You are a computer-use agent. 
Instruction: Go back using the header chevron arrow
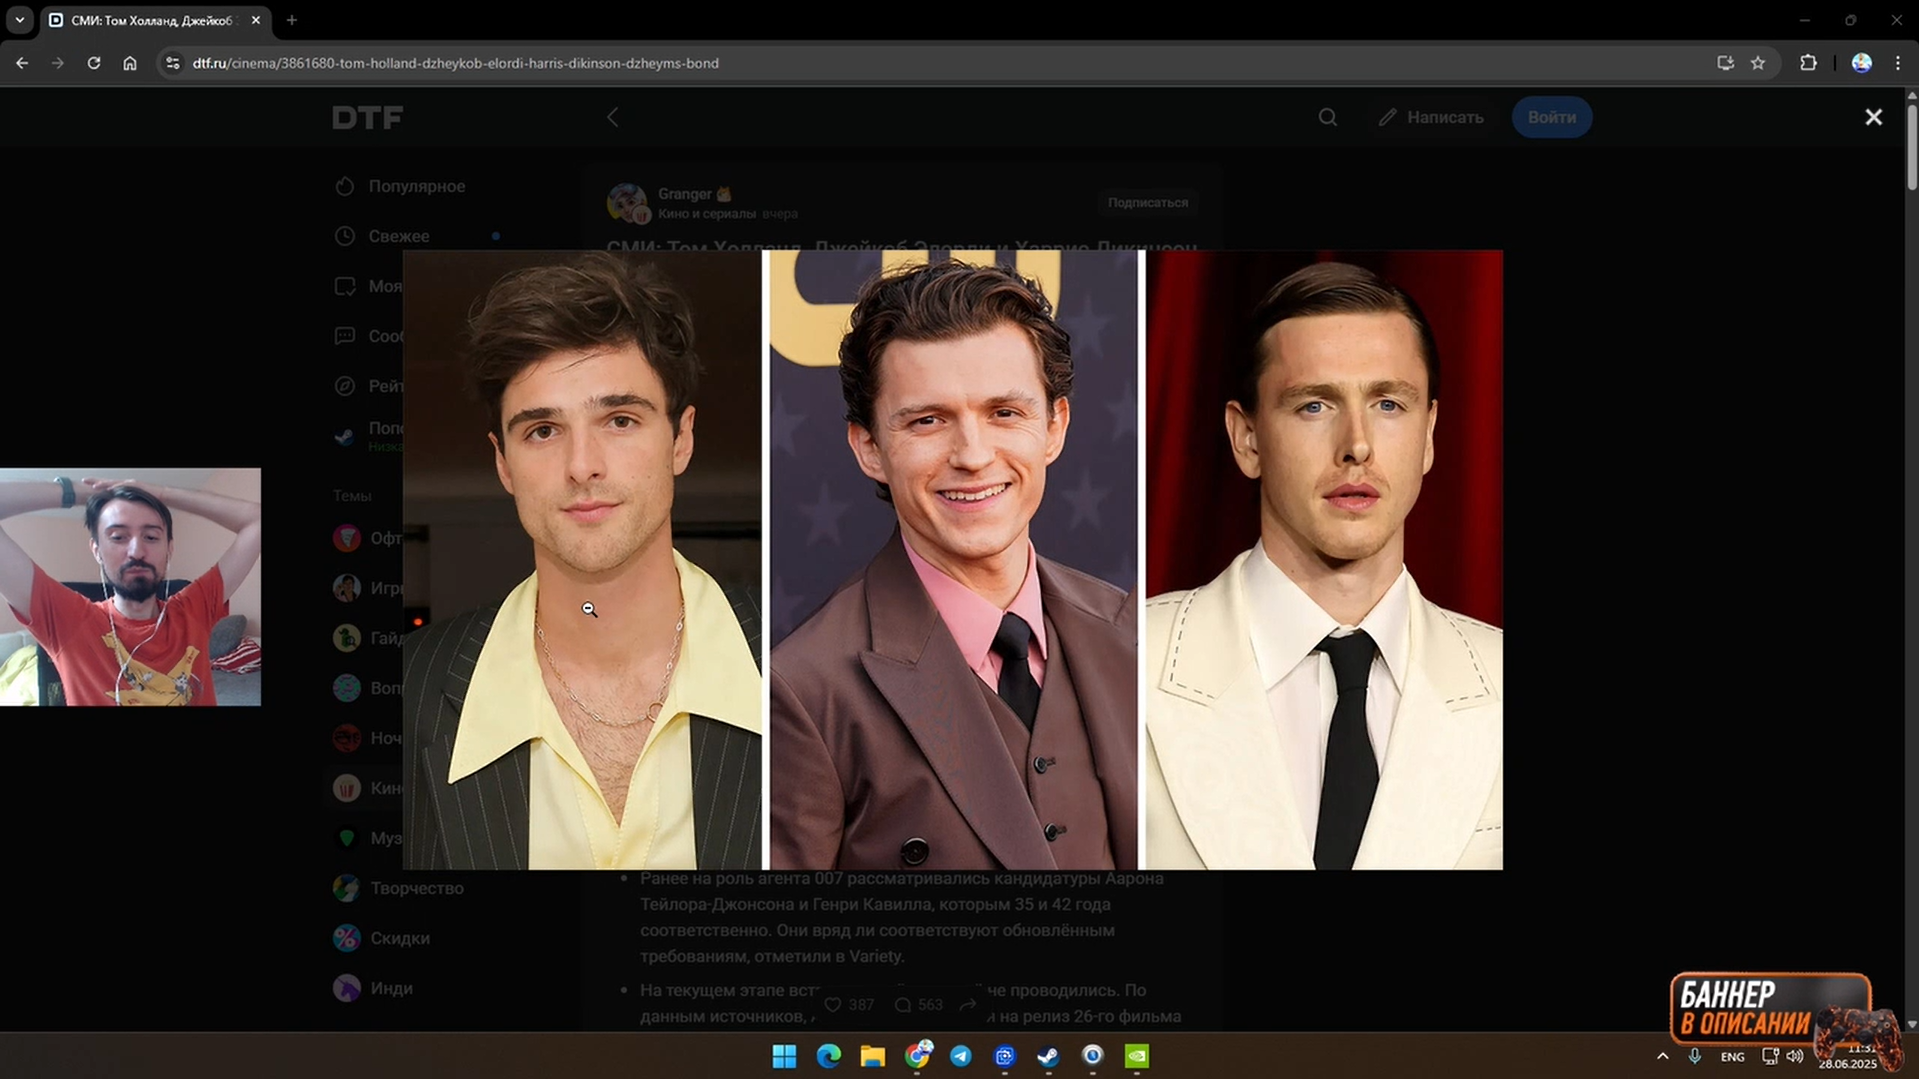(613, 117)
